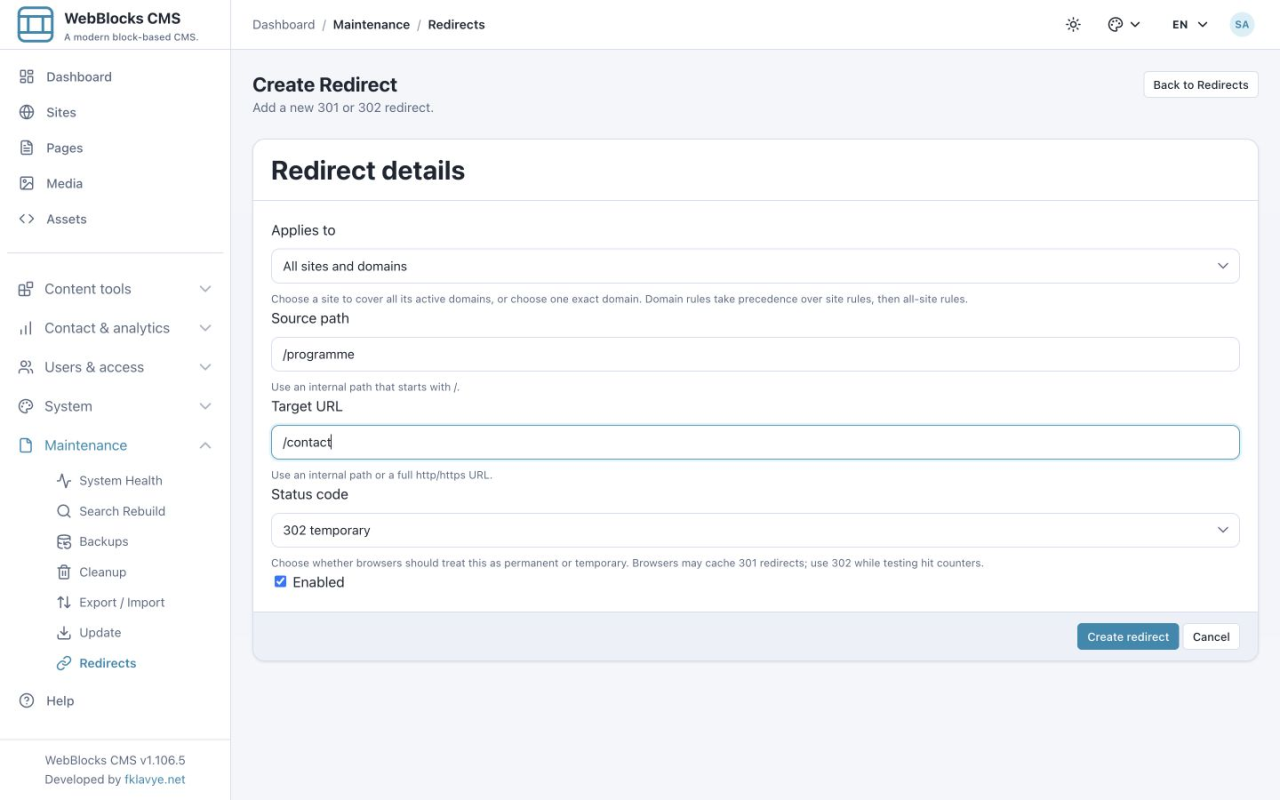Open System Health via its pulse icon
1280x800 pixels.
(x=64, y=481)
